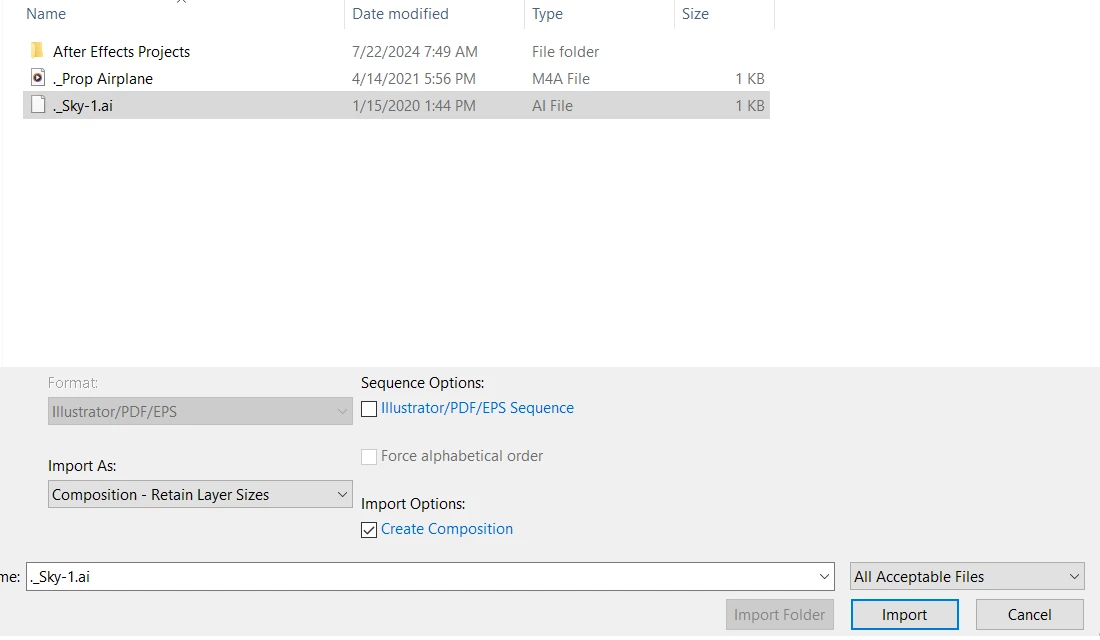This screenshot has width=1100, height=640.
Task: Open the file name history dropdown arrow
Action: [x=824, y=576]
